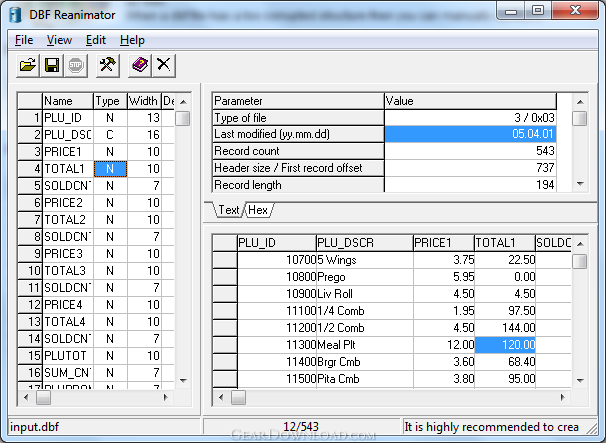
Task: Select the PLUTOT field name cell
Action: pyautogui.click(x=68, y=356)
